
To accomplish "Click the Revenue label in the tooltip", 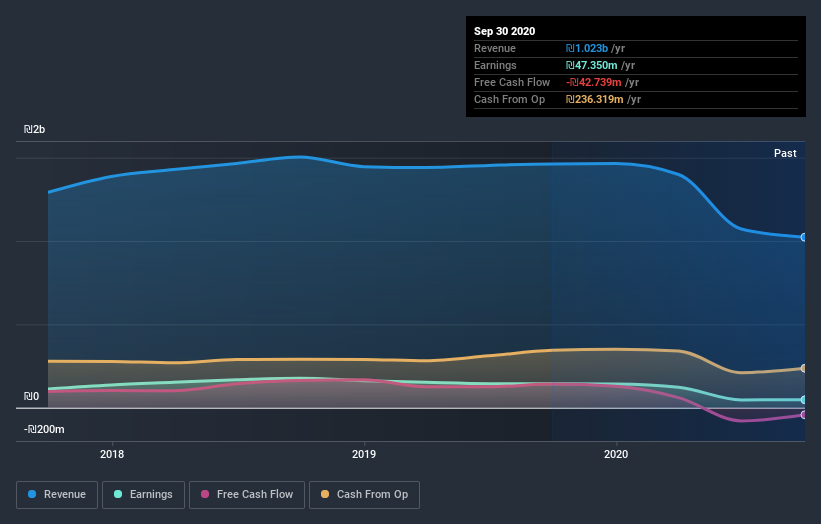I will [495, 48].
